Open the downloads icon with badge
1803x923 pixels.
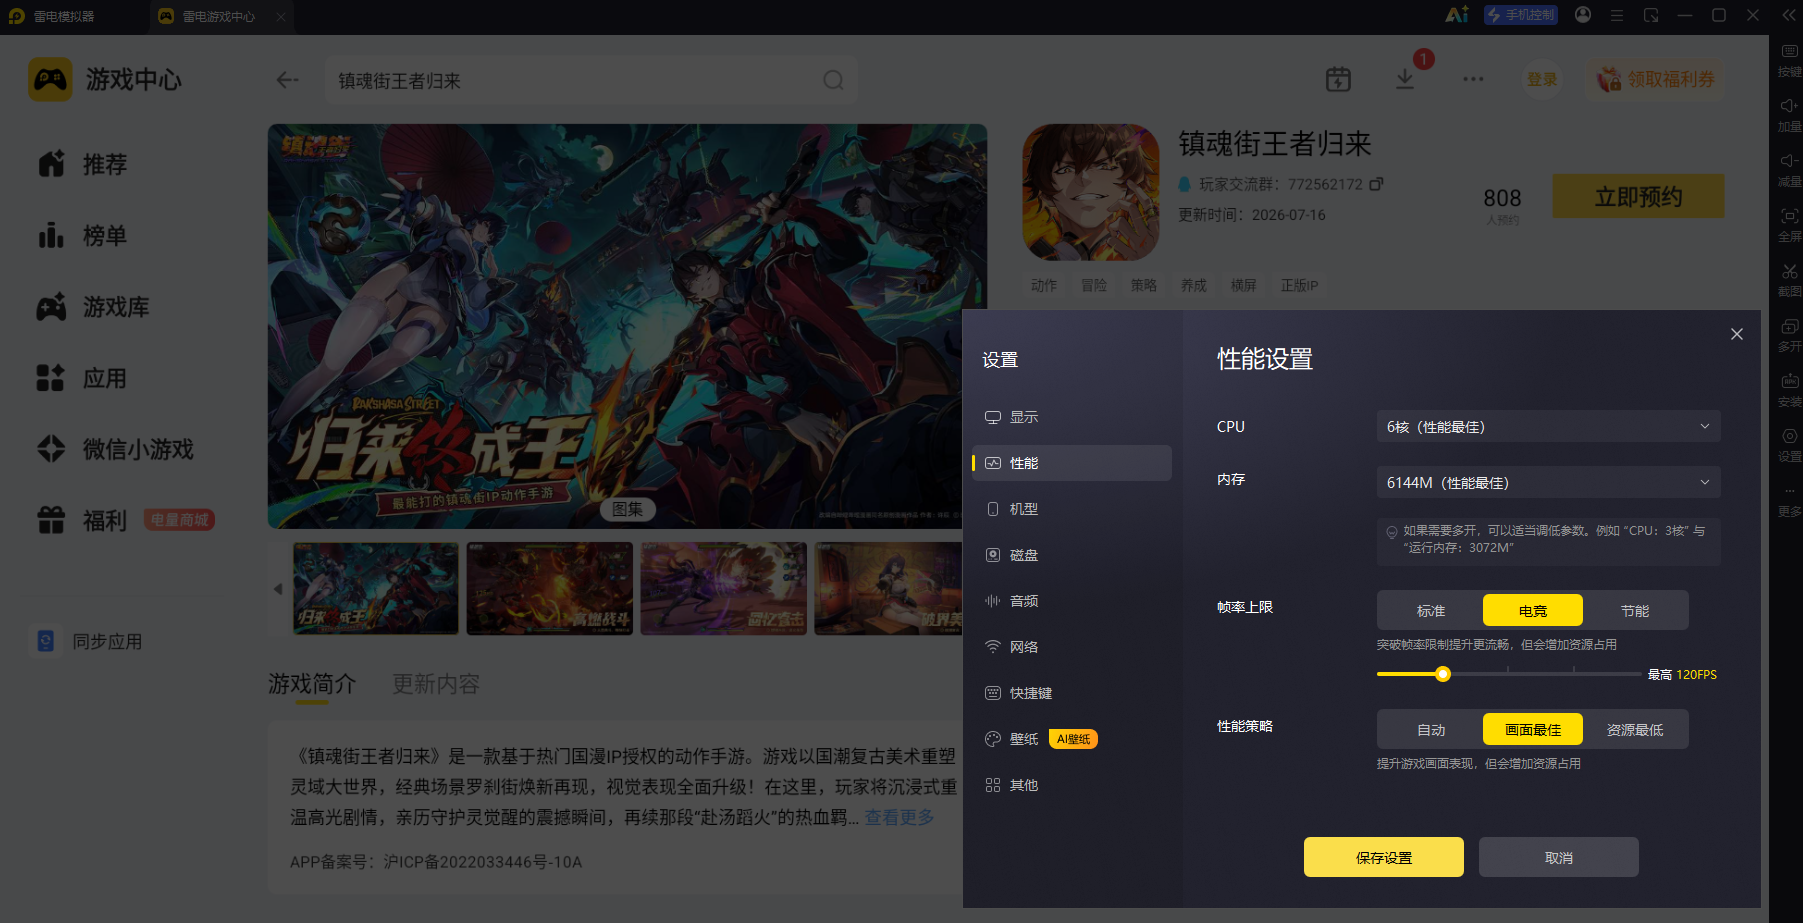point(1406,79)
